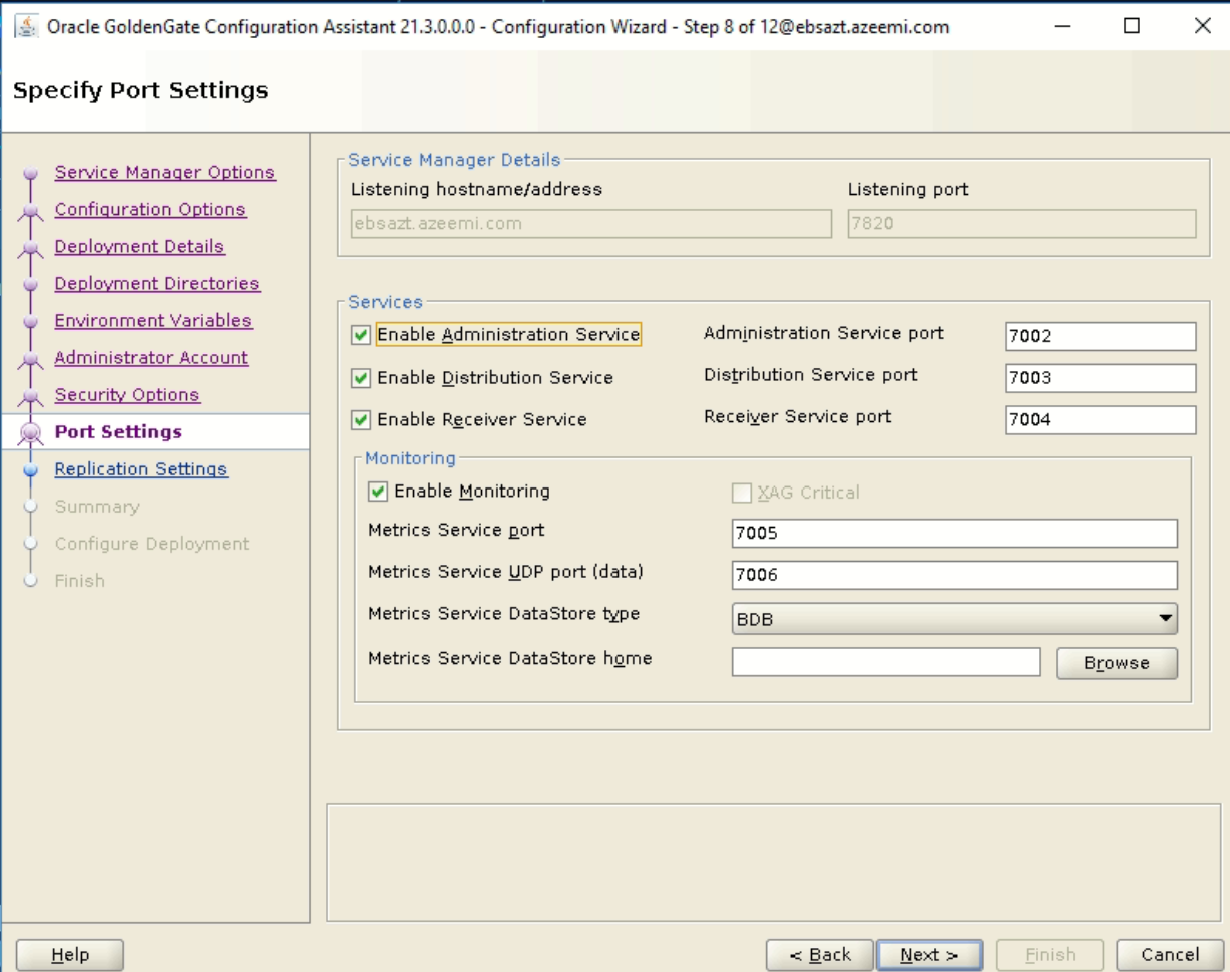This screenshot has height=972, width=1230.
Task: Click the Finish step label in sidebar
Action: pos(79,581)
